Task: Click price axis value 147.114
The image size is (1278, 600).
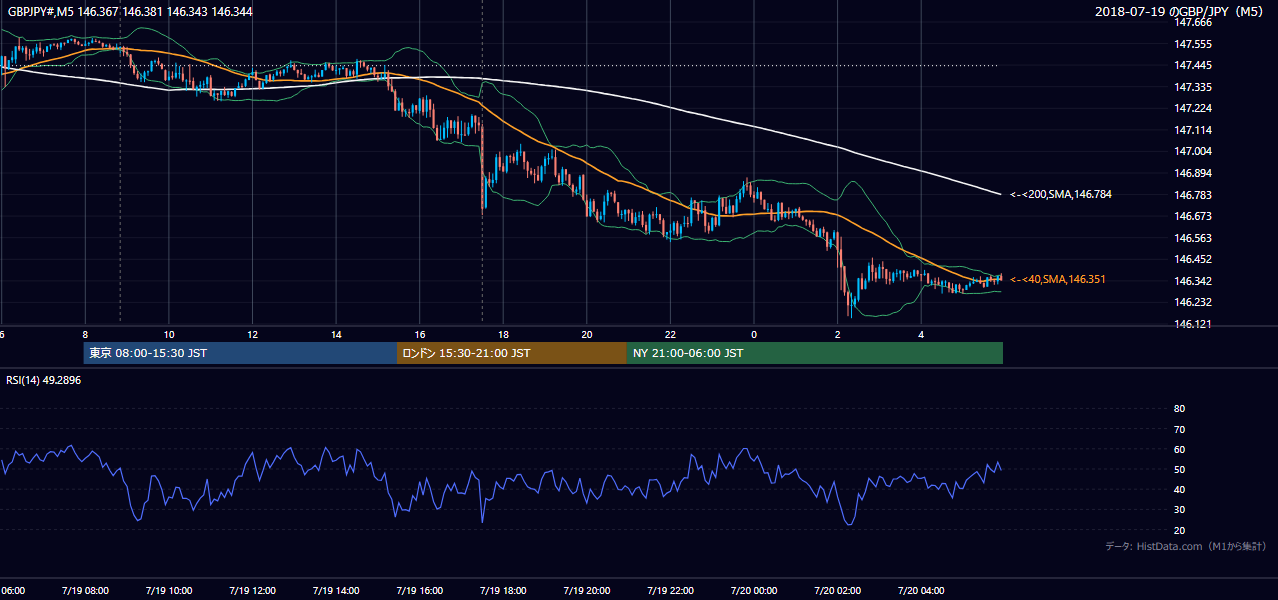Action: click(x=1194, y=131)
